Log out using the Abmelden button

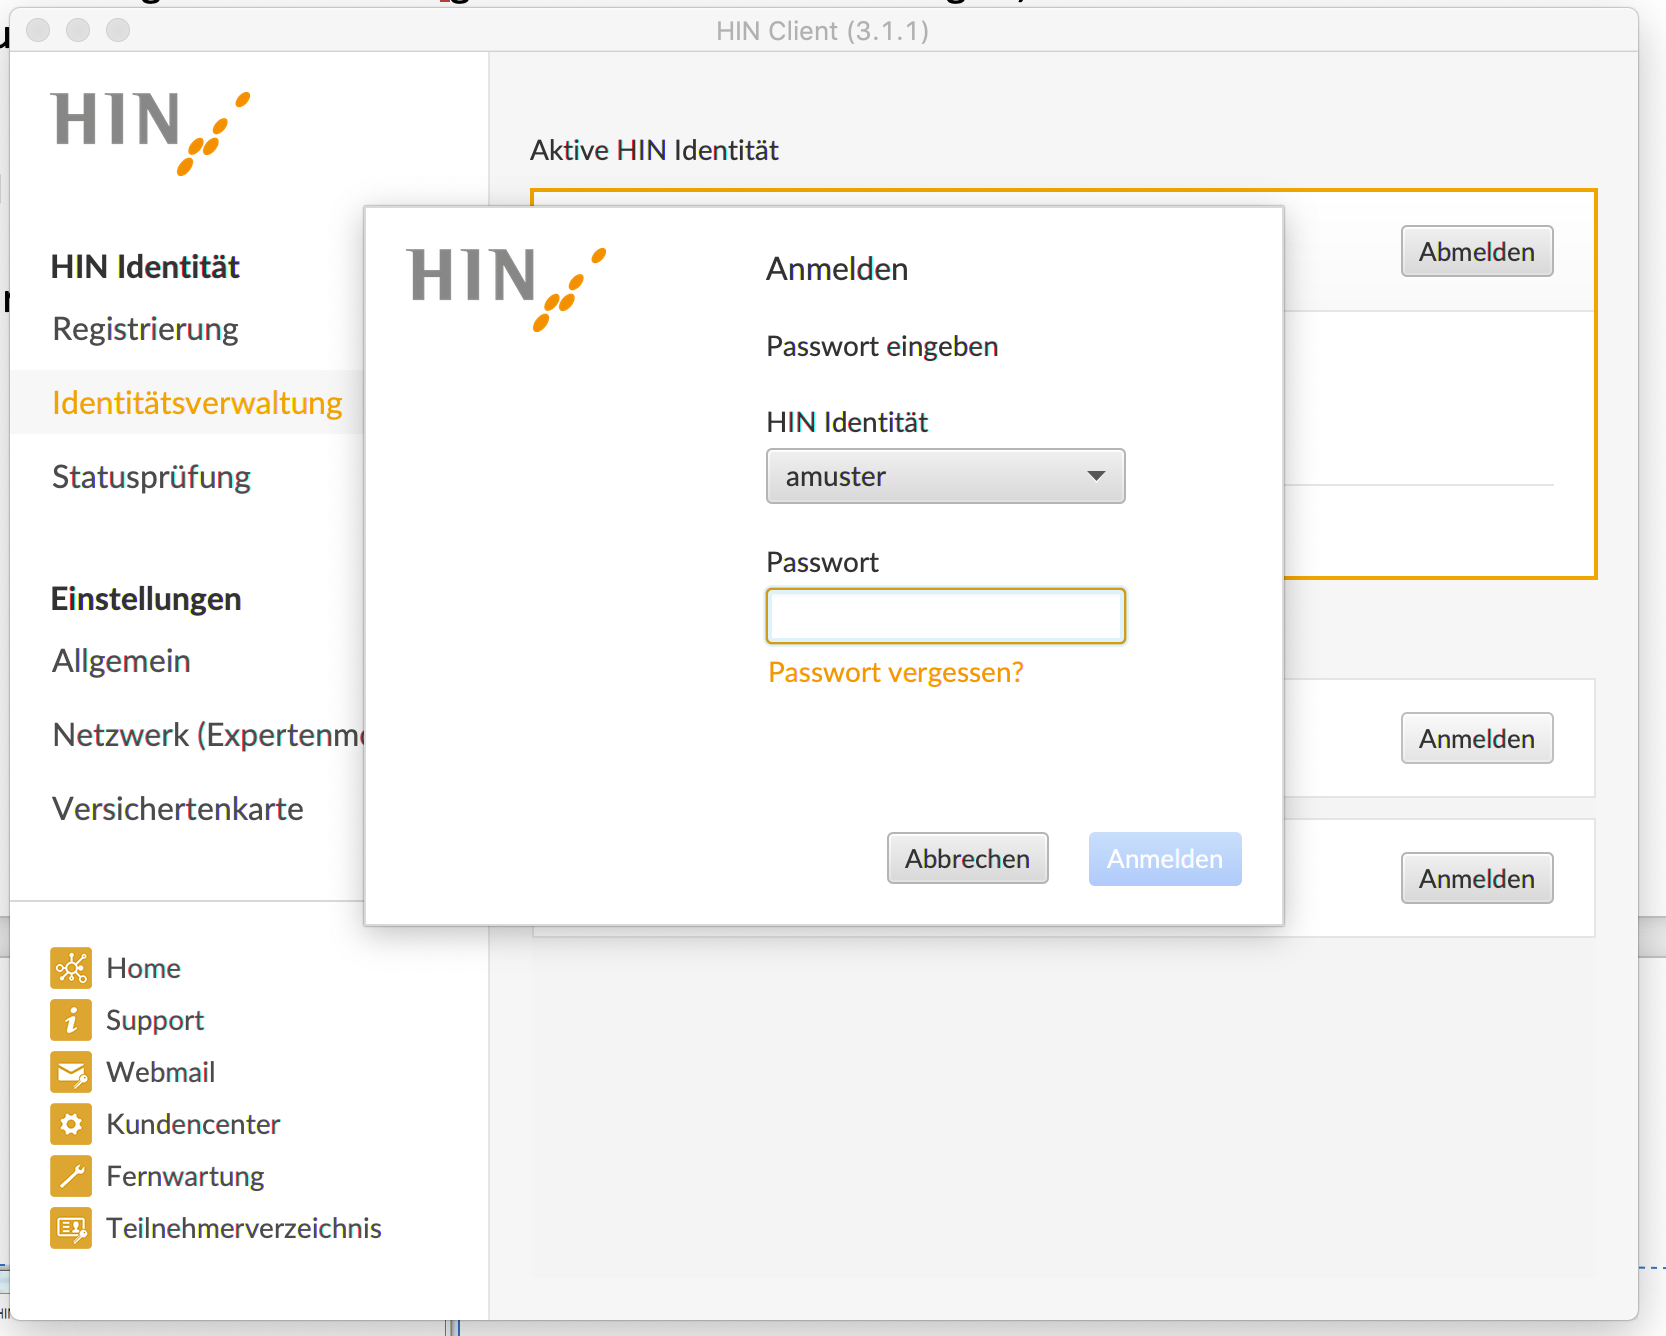pyautogui.click(x=1477, y=251)
